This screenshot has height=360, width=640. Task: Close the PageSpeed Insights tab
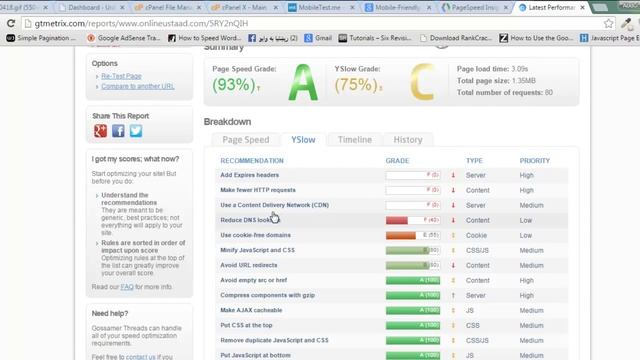506,7
